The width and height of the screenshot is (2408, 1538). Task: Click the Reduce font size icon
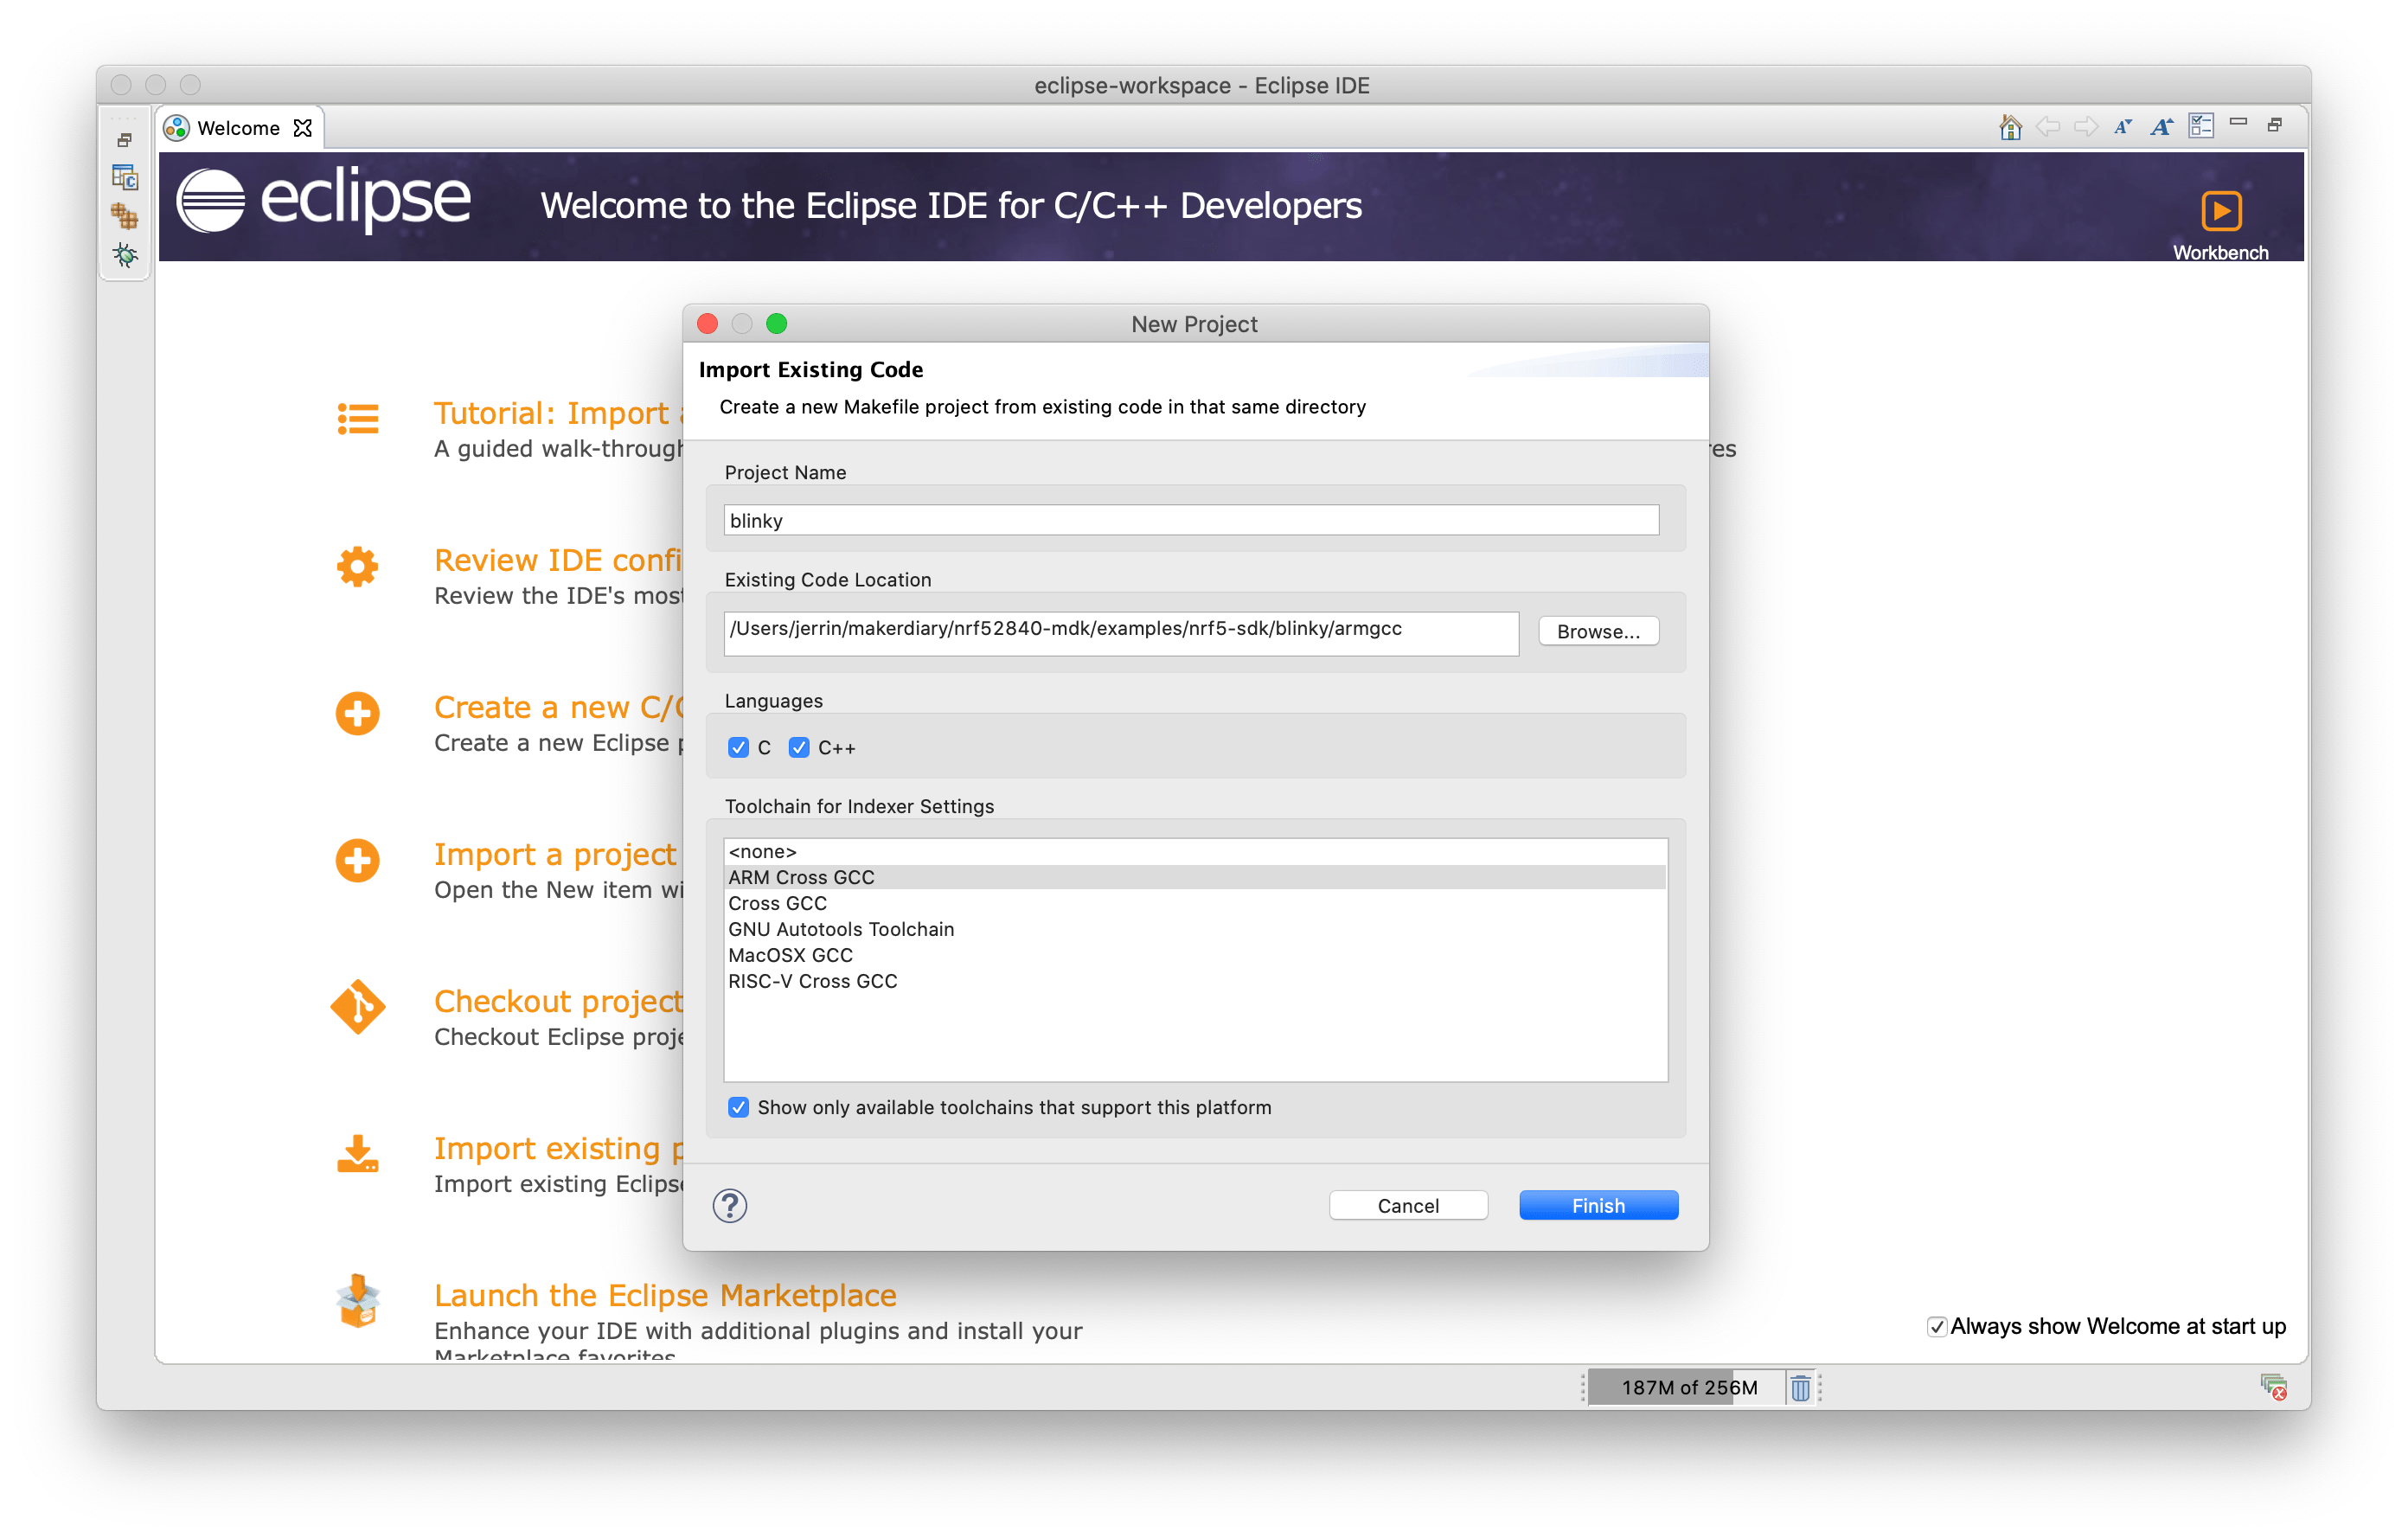pyautogui.click(x=2123, y=127)
